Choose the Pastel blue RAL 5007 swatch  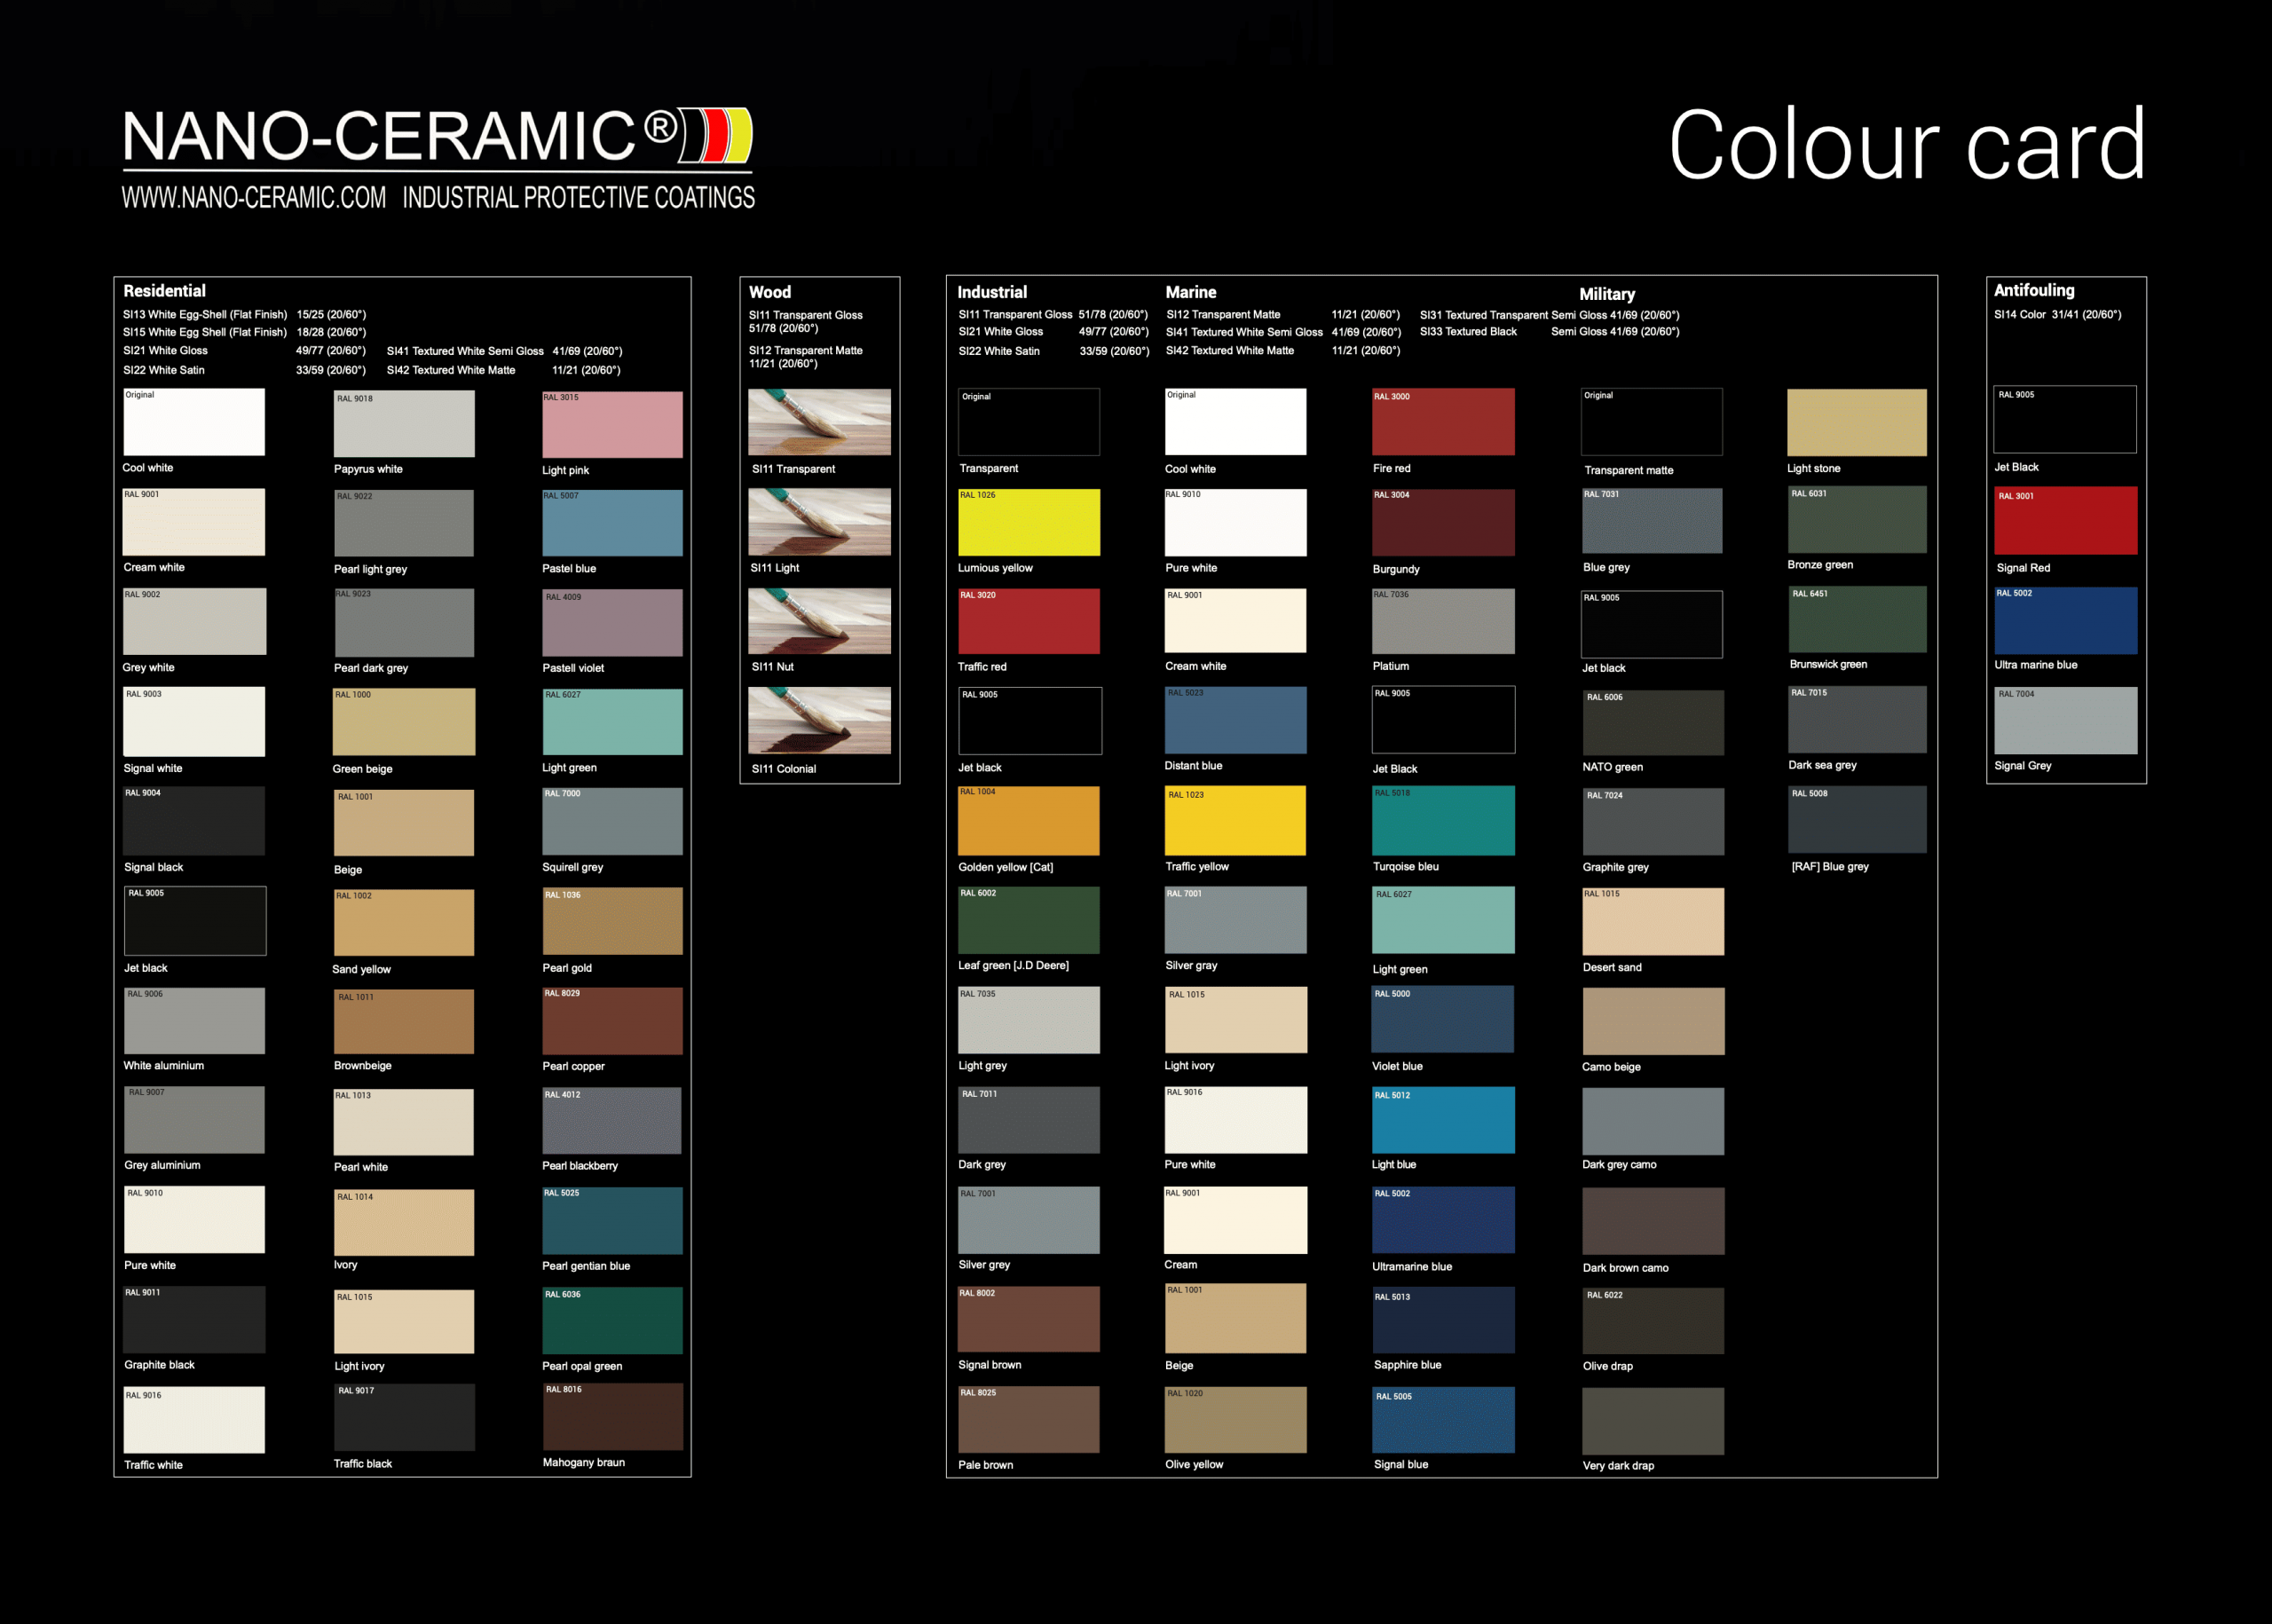(612, 522)
